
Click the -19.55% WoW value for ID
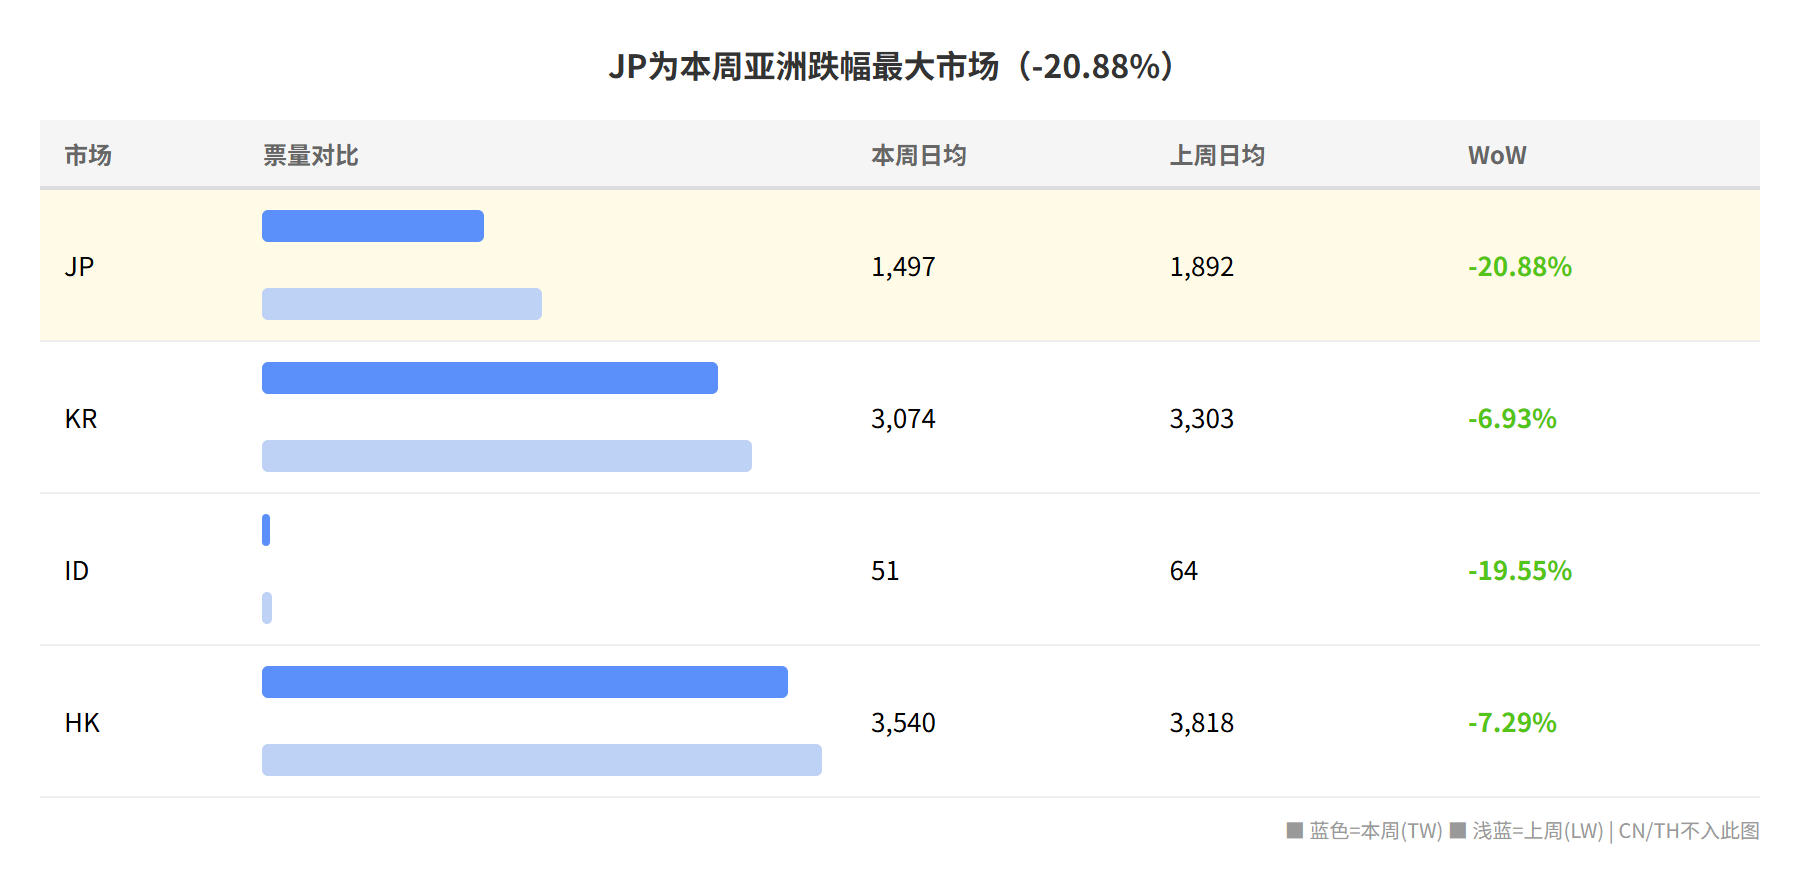pyautogui.click(x=1520, y=571)
